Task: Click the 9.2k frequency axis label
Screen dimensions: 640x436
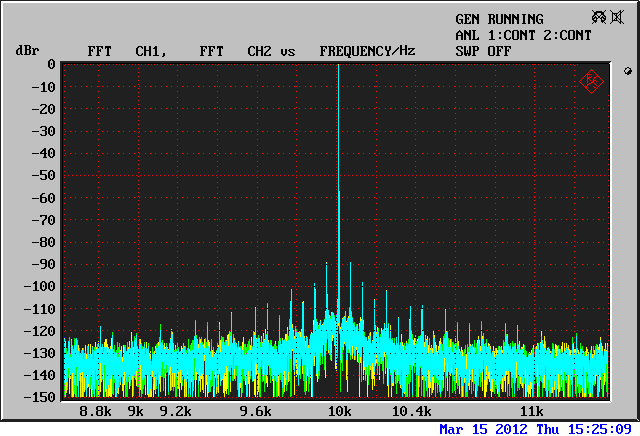Action: [x=175, y=412]
